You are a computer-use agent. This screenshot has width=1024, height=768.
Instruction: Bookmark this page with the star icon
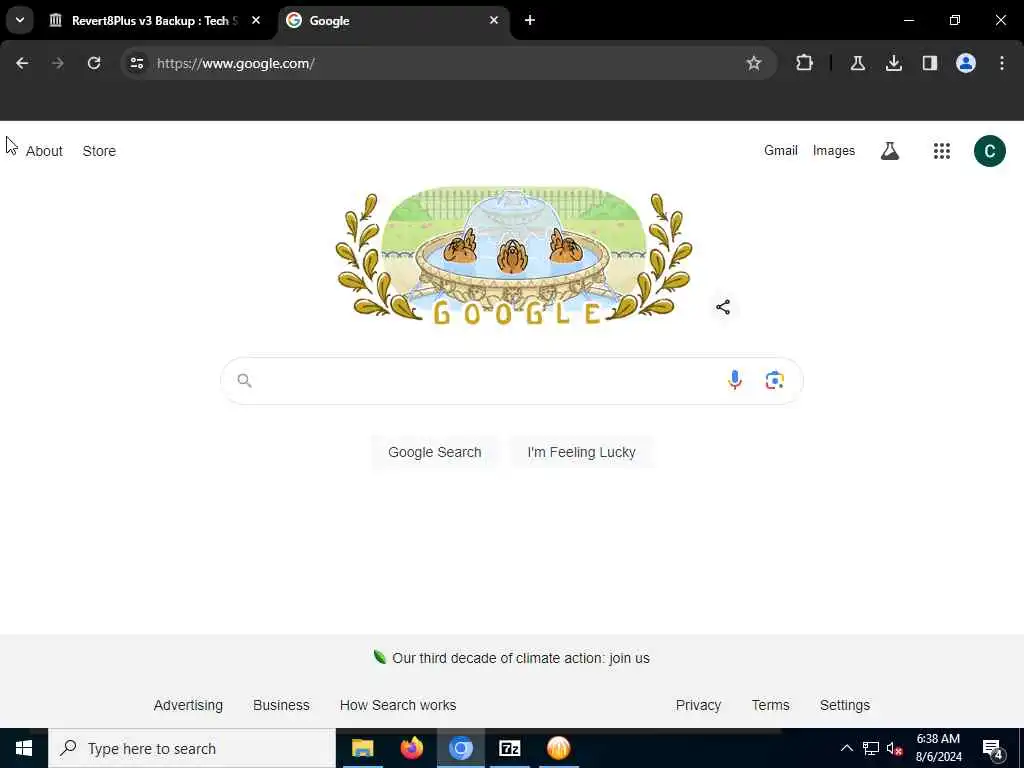pyautogui.click(x=754, y=63)
